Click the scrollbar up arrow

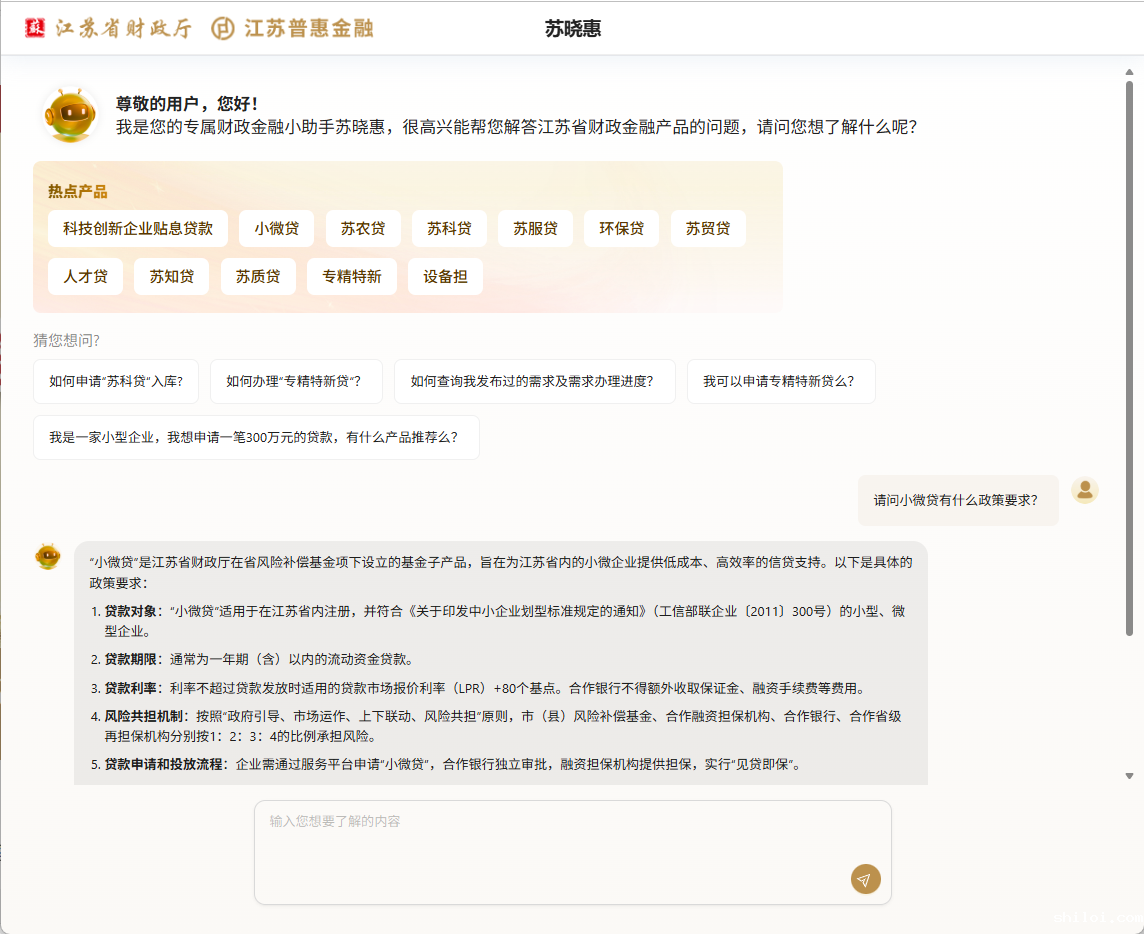click(1129, 71)
